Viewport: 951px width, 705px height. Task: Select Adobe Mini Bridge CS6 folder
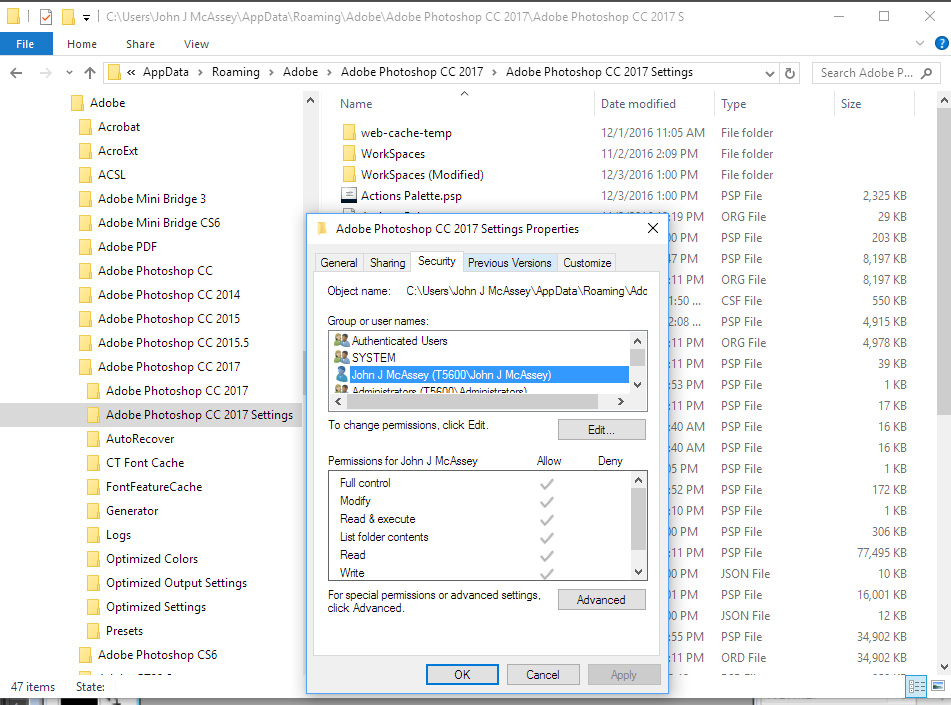159,223
